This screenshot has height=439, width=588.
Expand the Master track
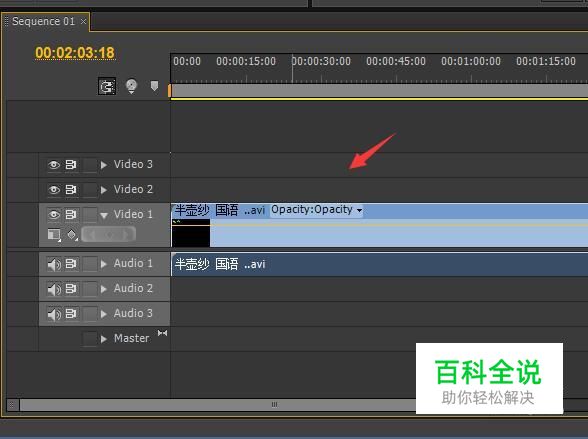point(104,339)
